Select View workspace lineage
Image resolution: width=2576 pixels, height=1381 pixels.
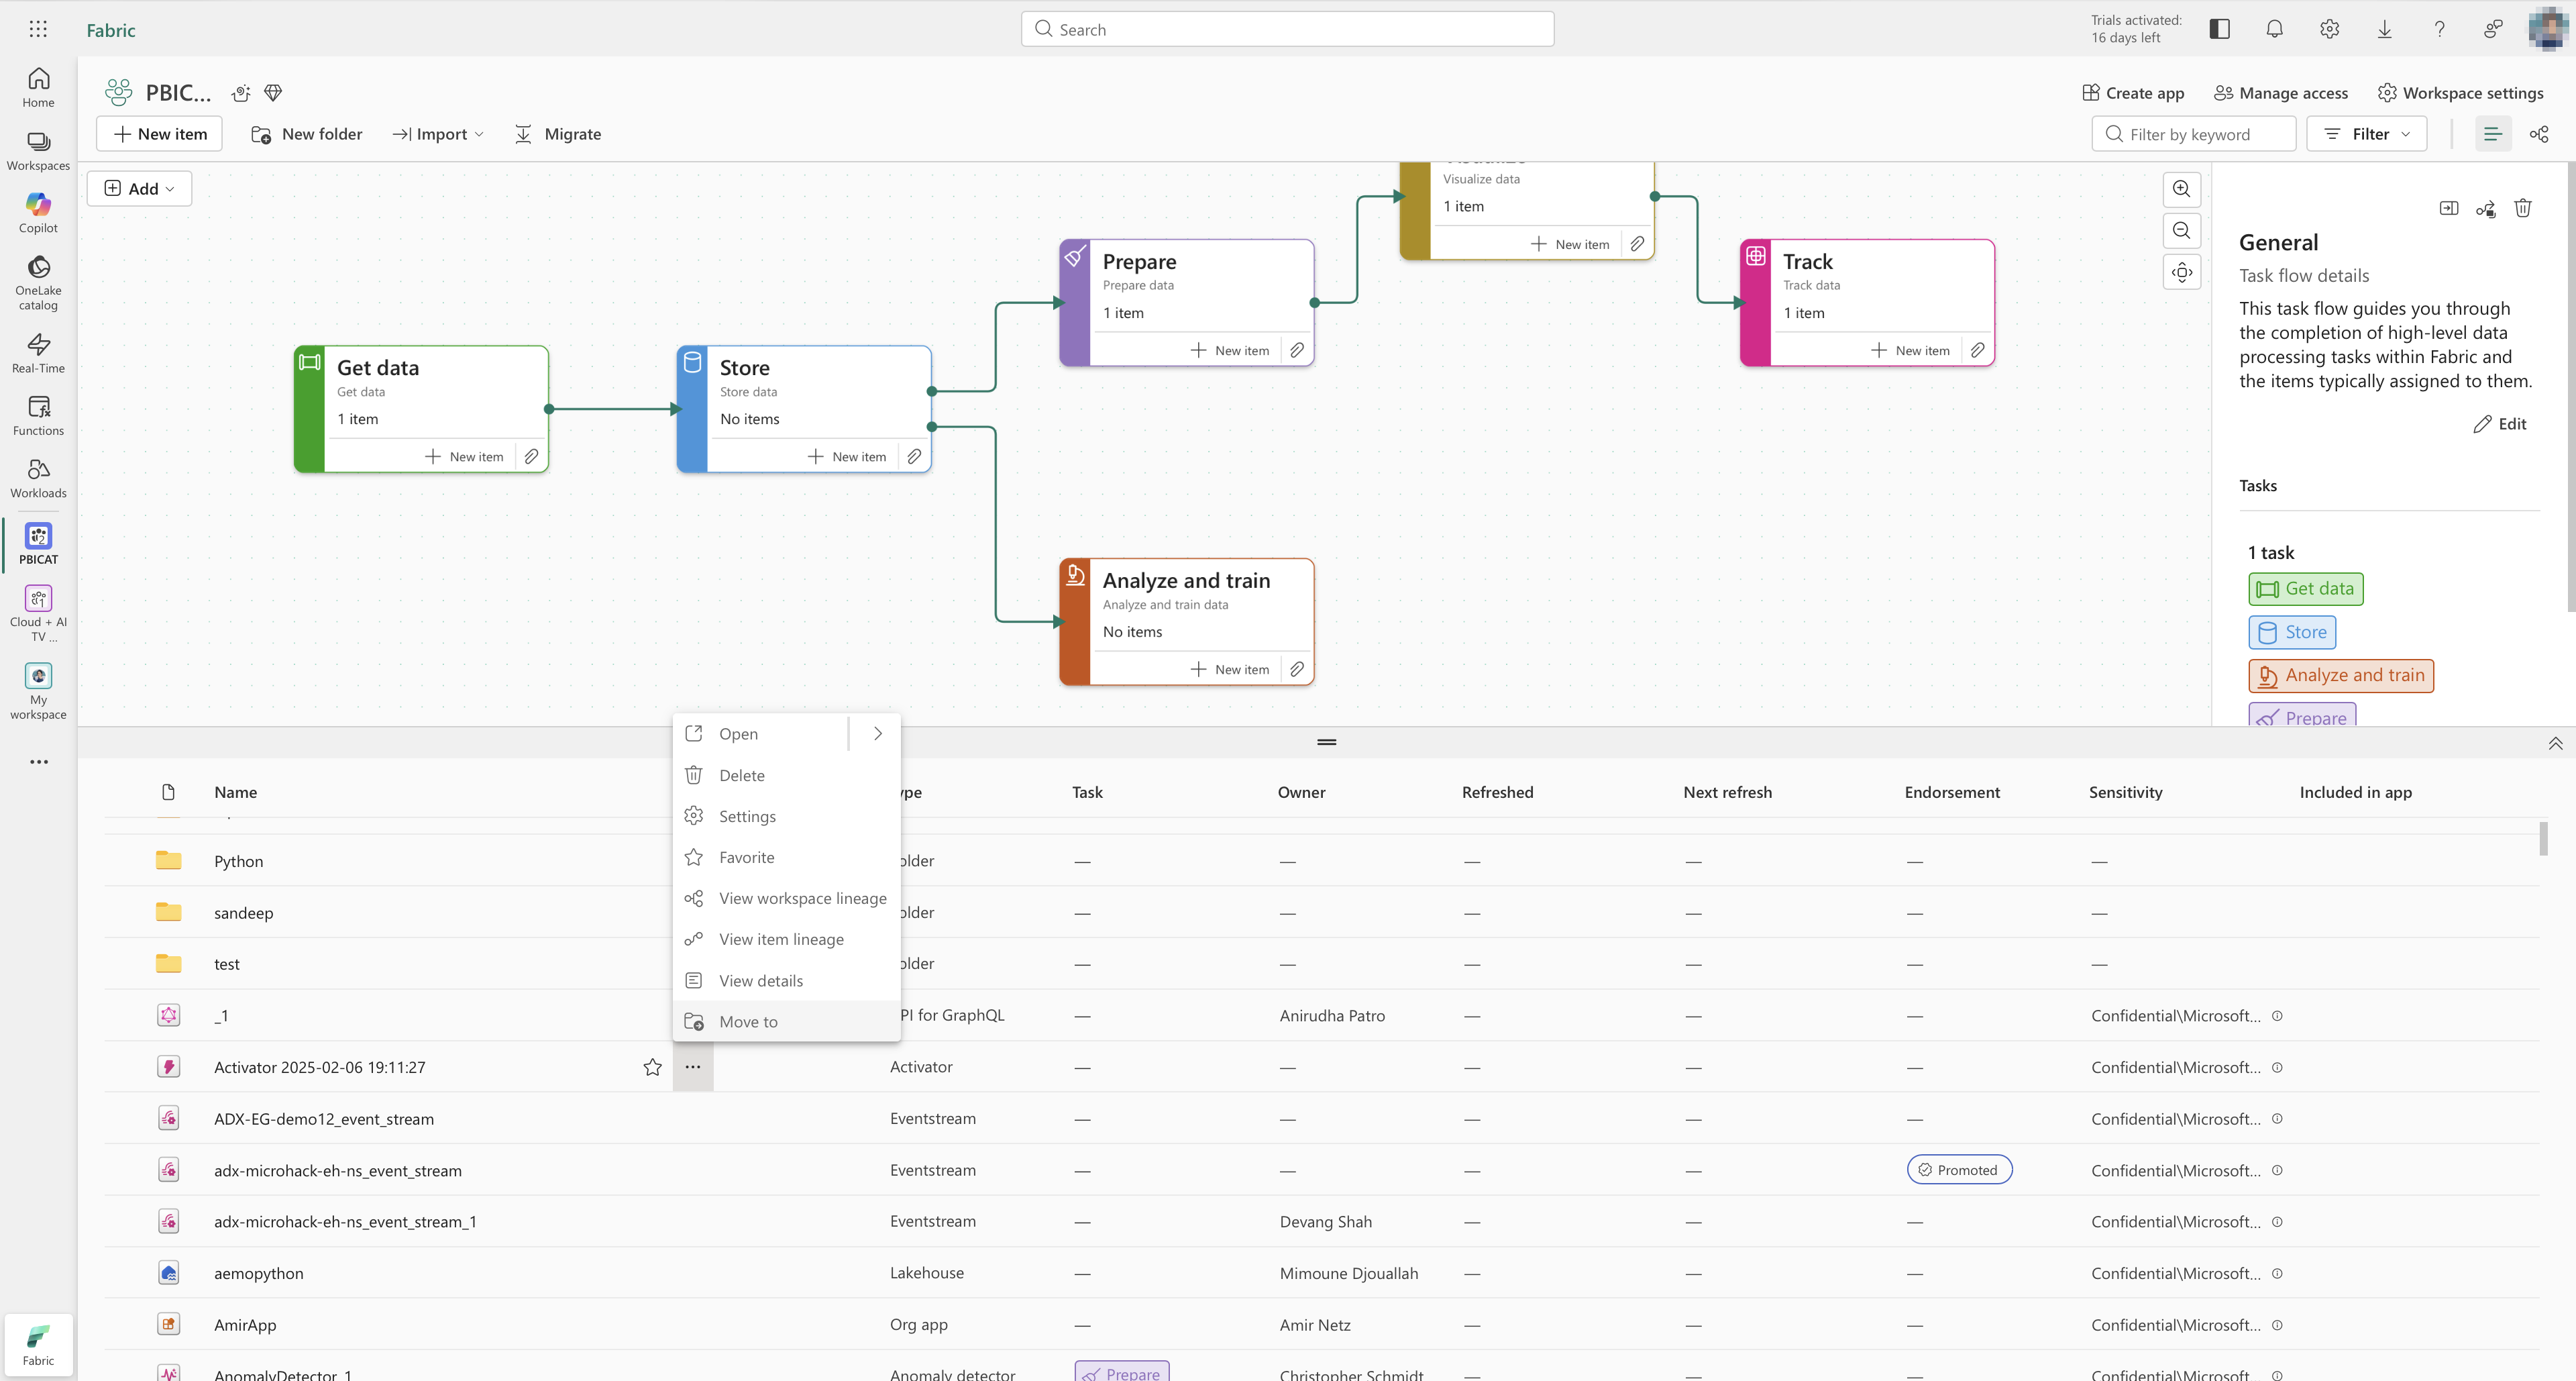(786, 898)
